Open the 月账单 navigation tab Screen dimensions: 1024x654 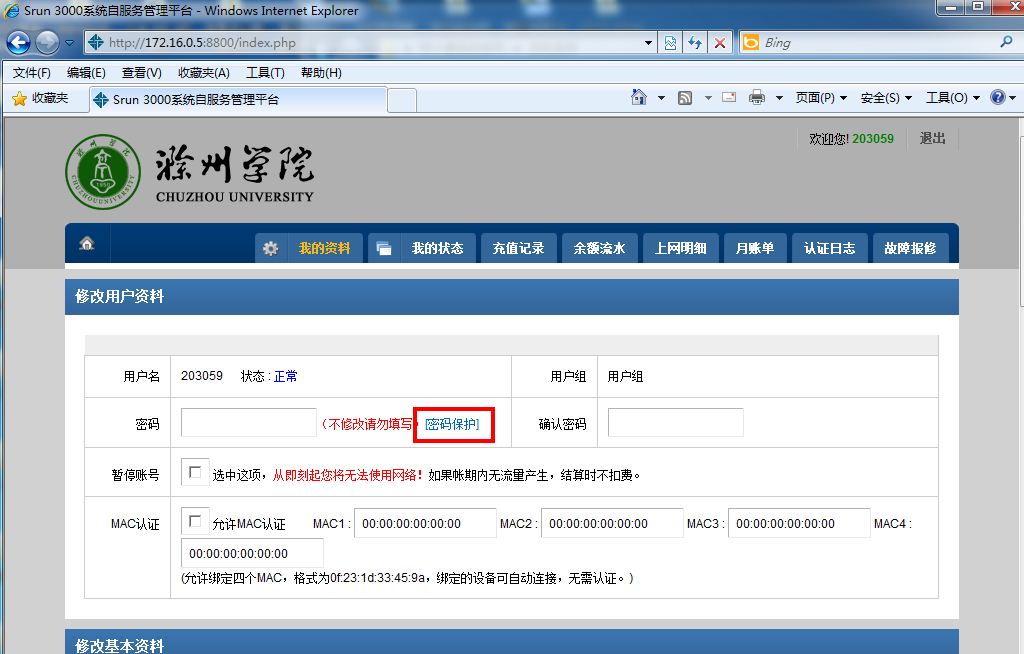(x=755, y=248)
